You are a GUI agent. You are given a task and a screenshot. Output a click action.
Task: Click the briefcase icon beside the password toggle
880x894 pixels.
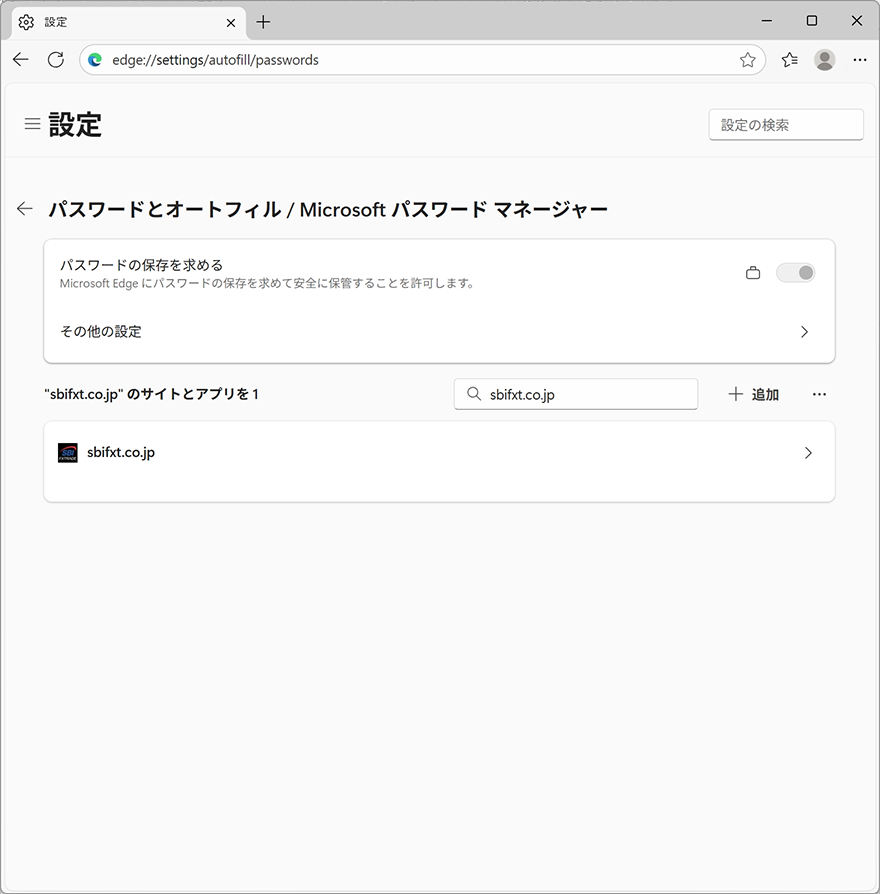[753, 272]
